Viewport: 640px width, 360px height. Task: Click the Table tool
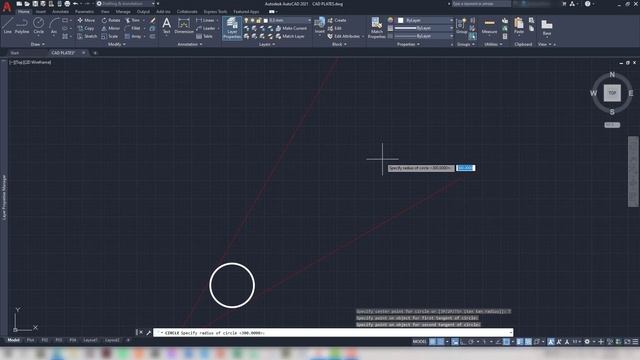point(204,36)
